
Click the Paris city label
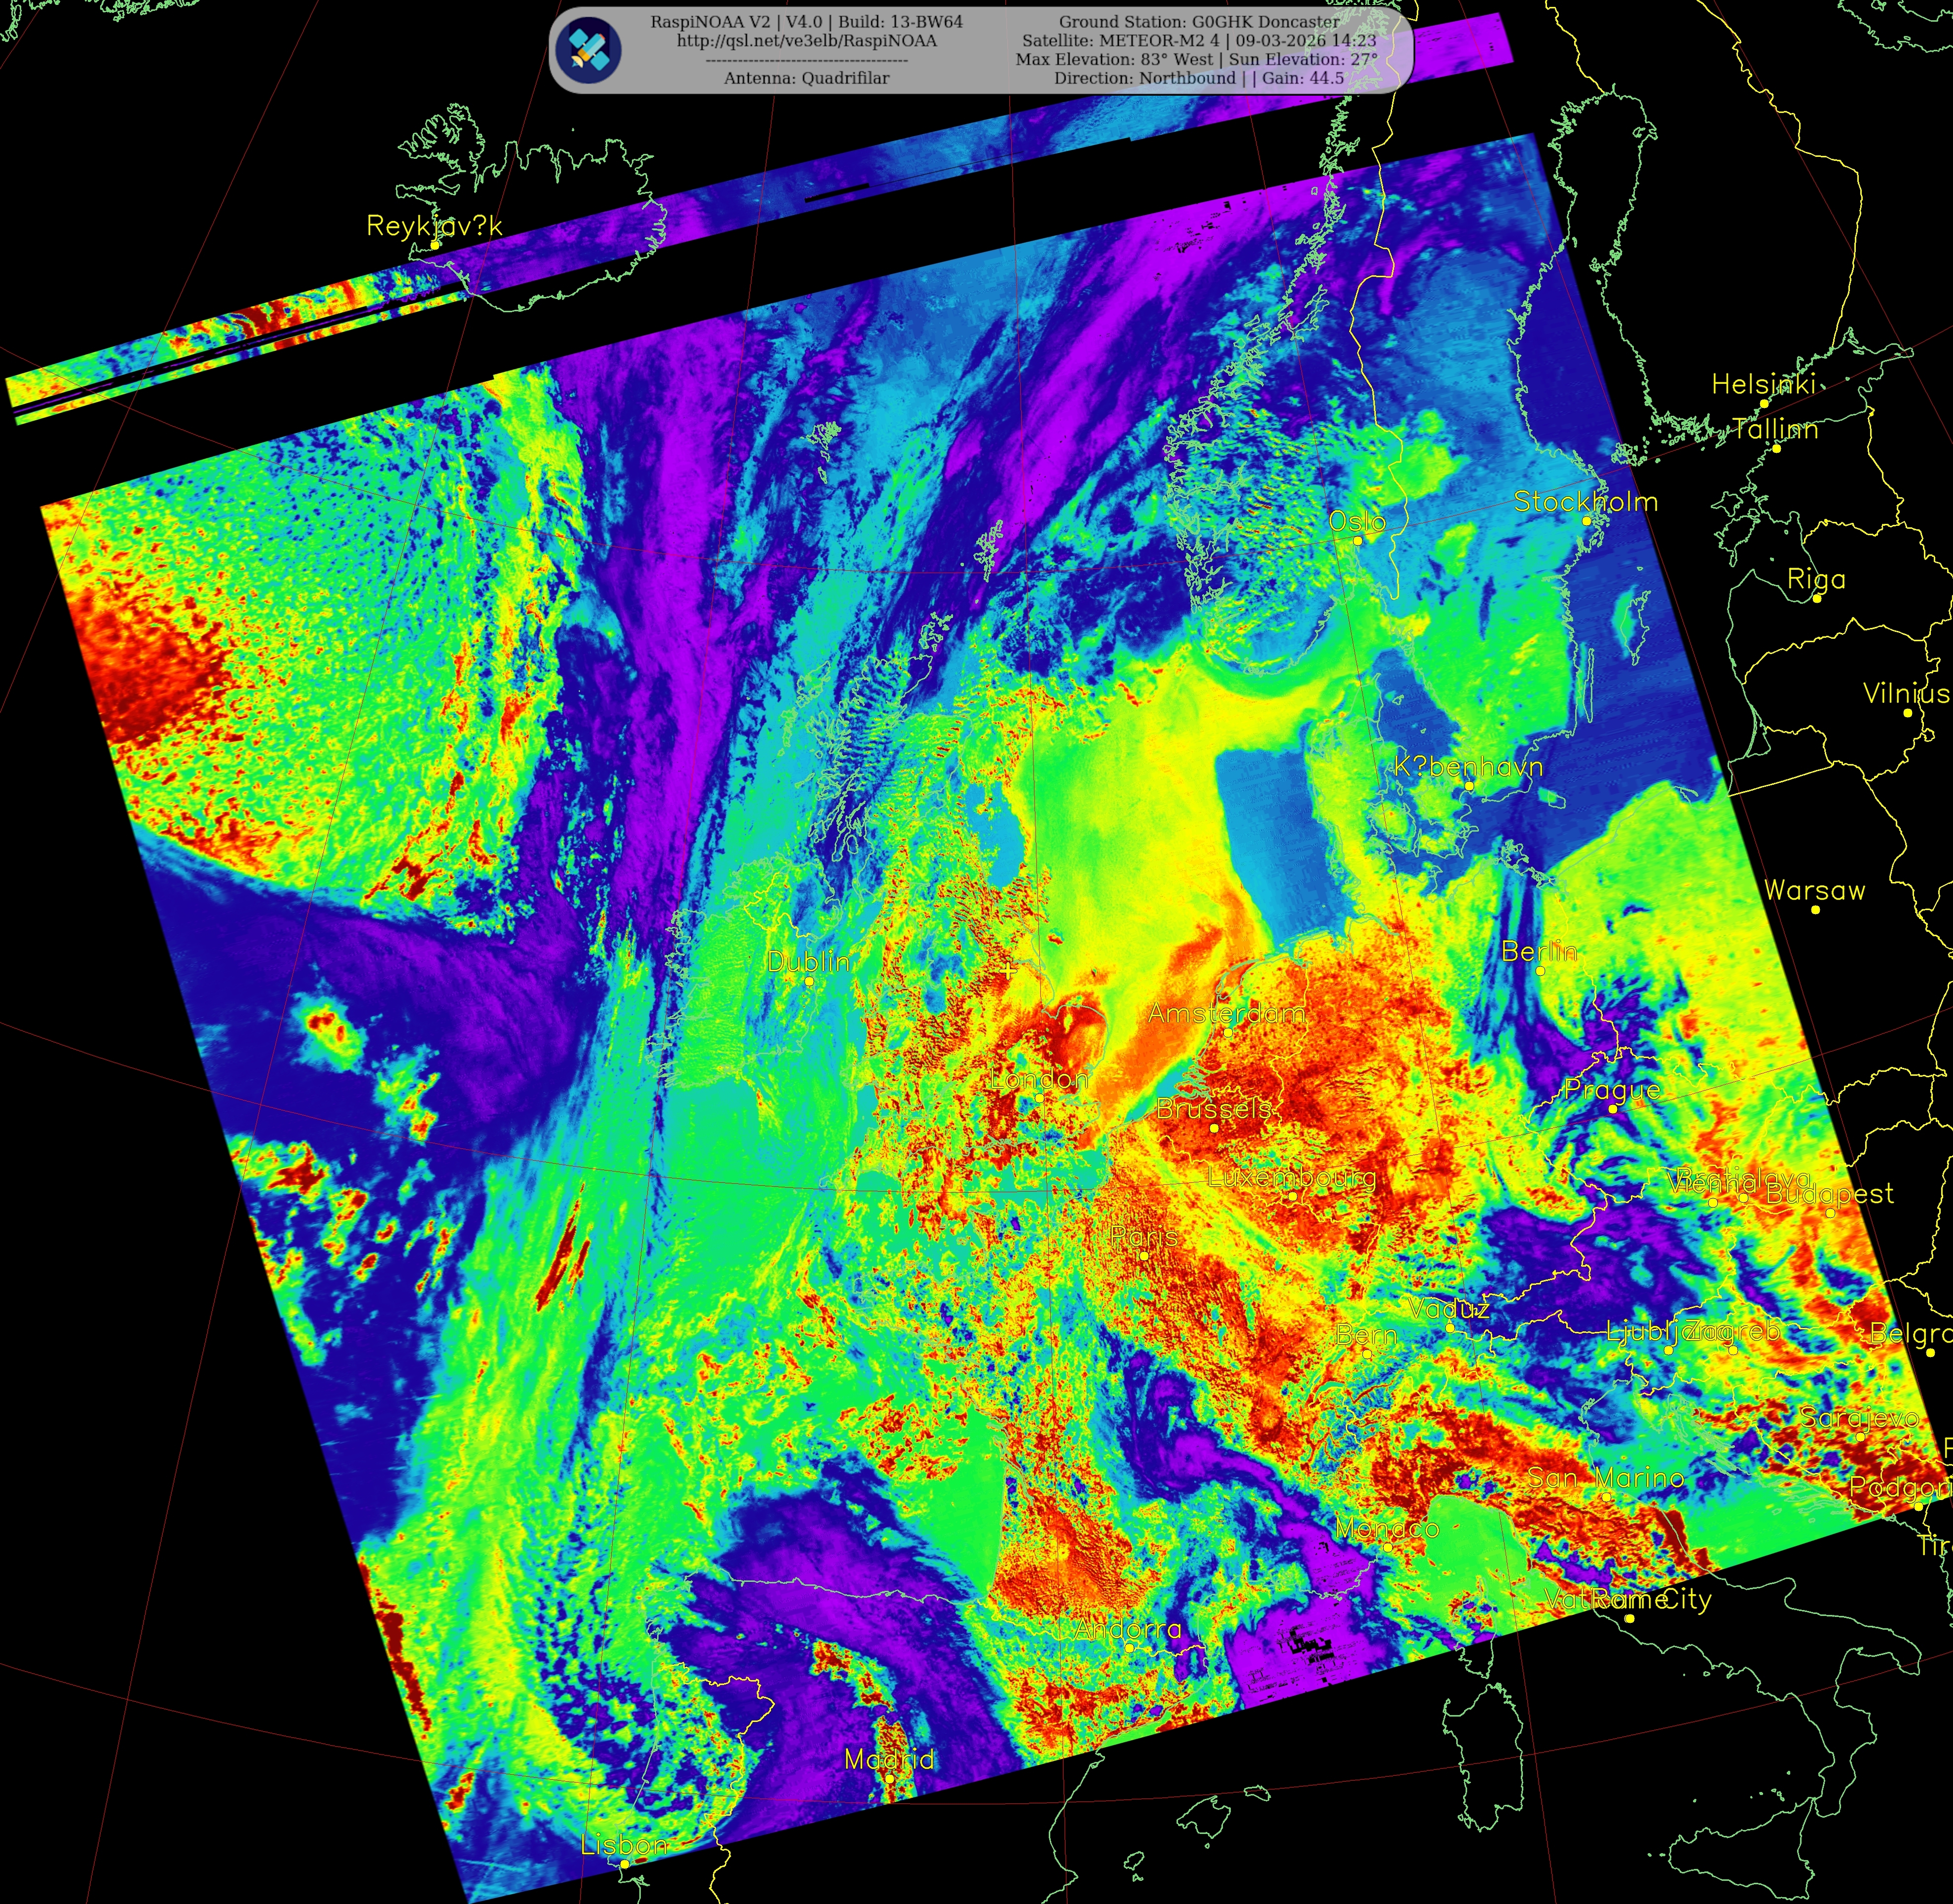point(1144,1237)
